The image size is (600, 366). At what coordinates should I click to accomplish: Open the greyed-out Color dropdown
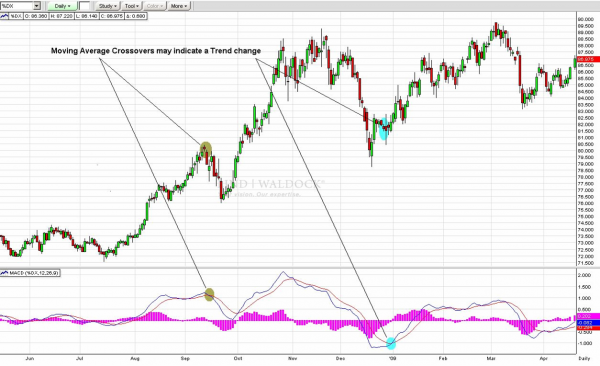click(x=155, y=6)
